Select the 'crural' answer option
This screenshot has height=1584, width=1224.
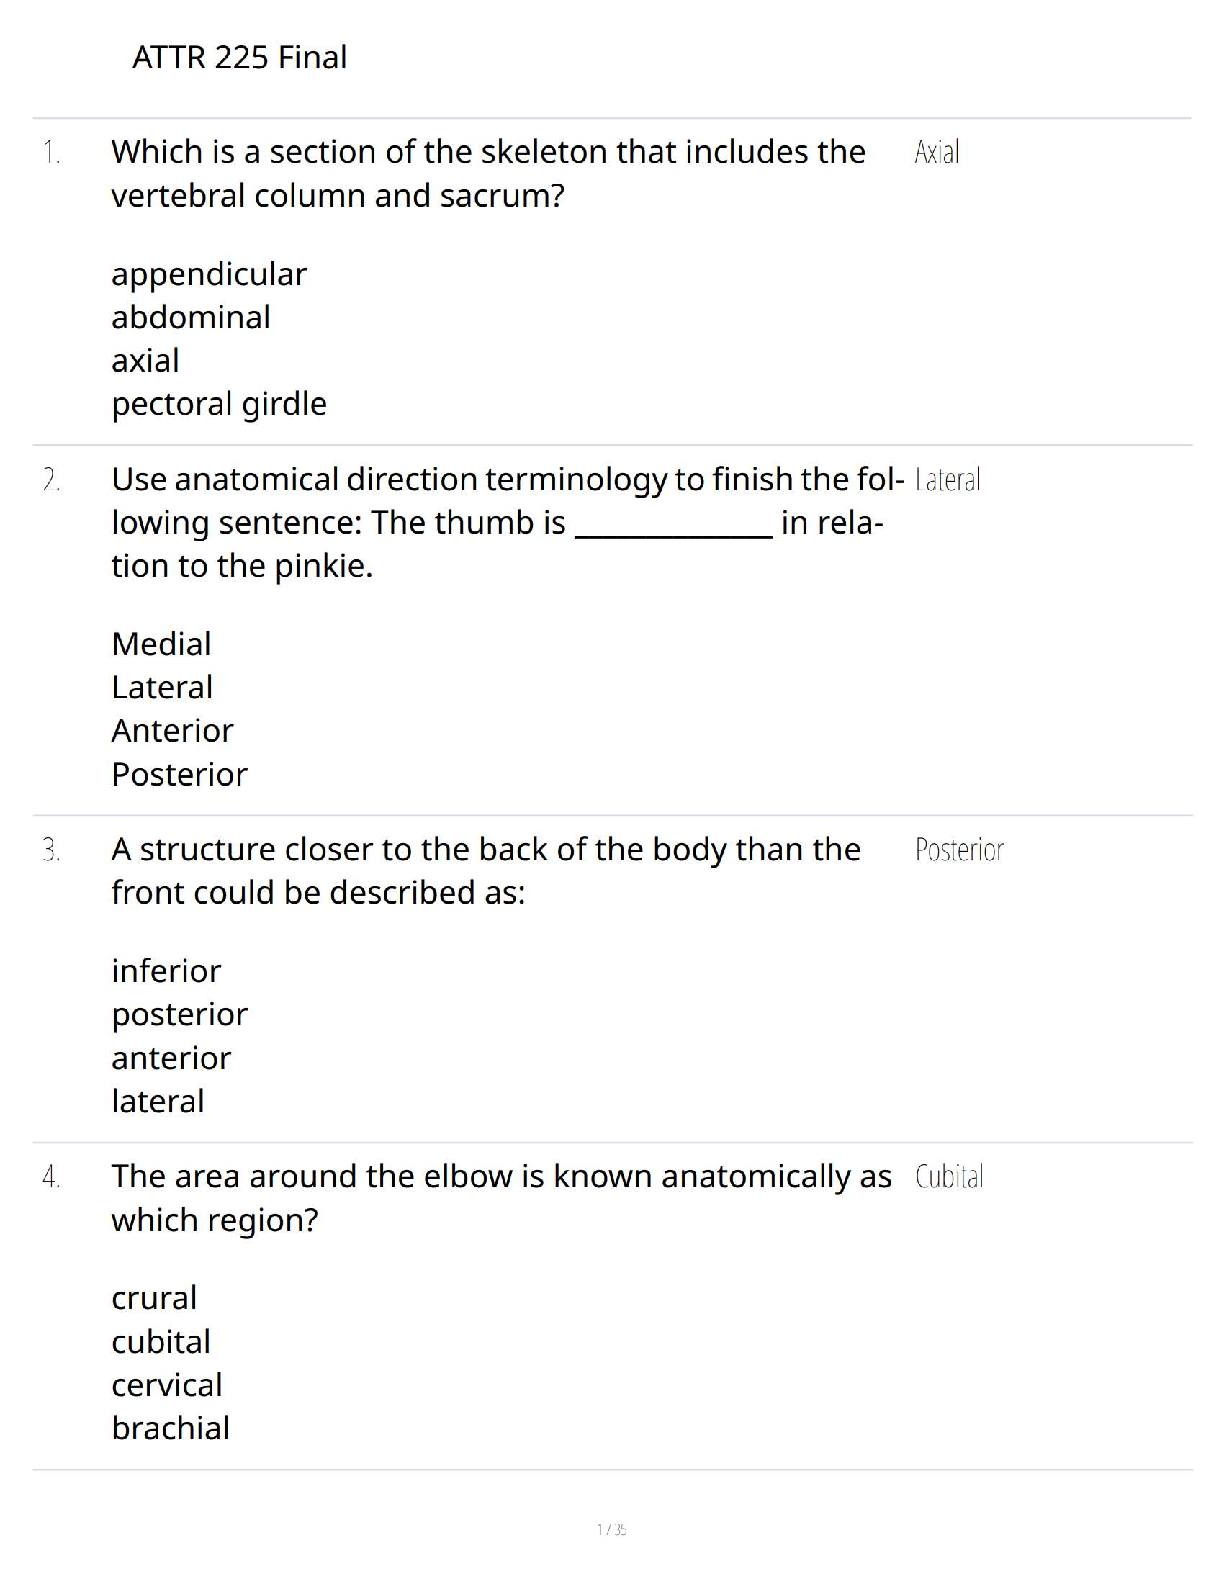pos(154,1298)
